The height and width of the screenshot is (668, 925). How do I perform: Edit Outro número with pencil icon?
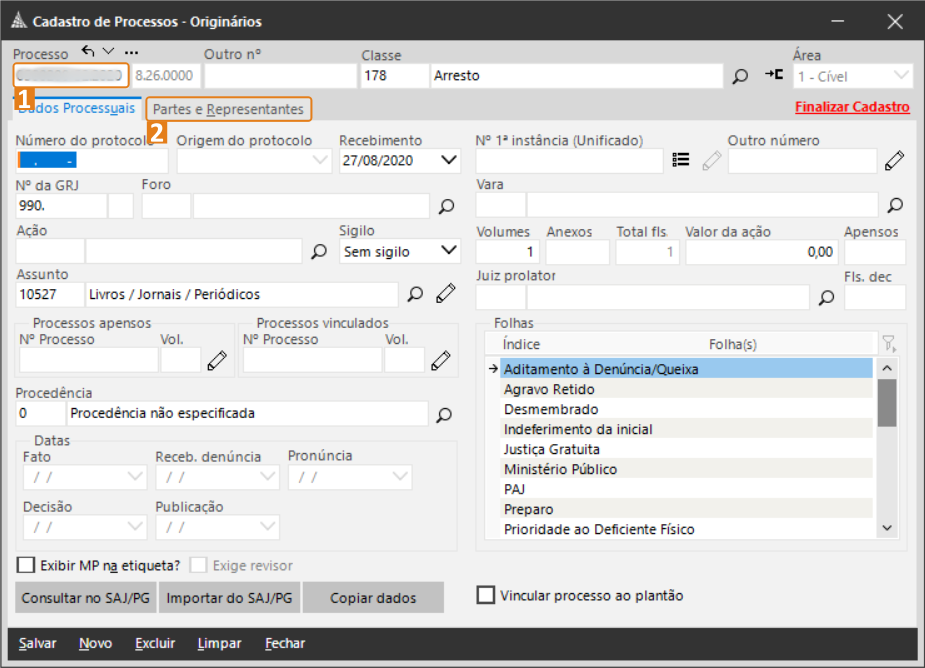(894, 160)
